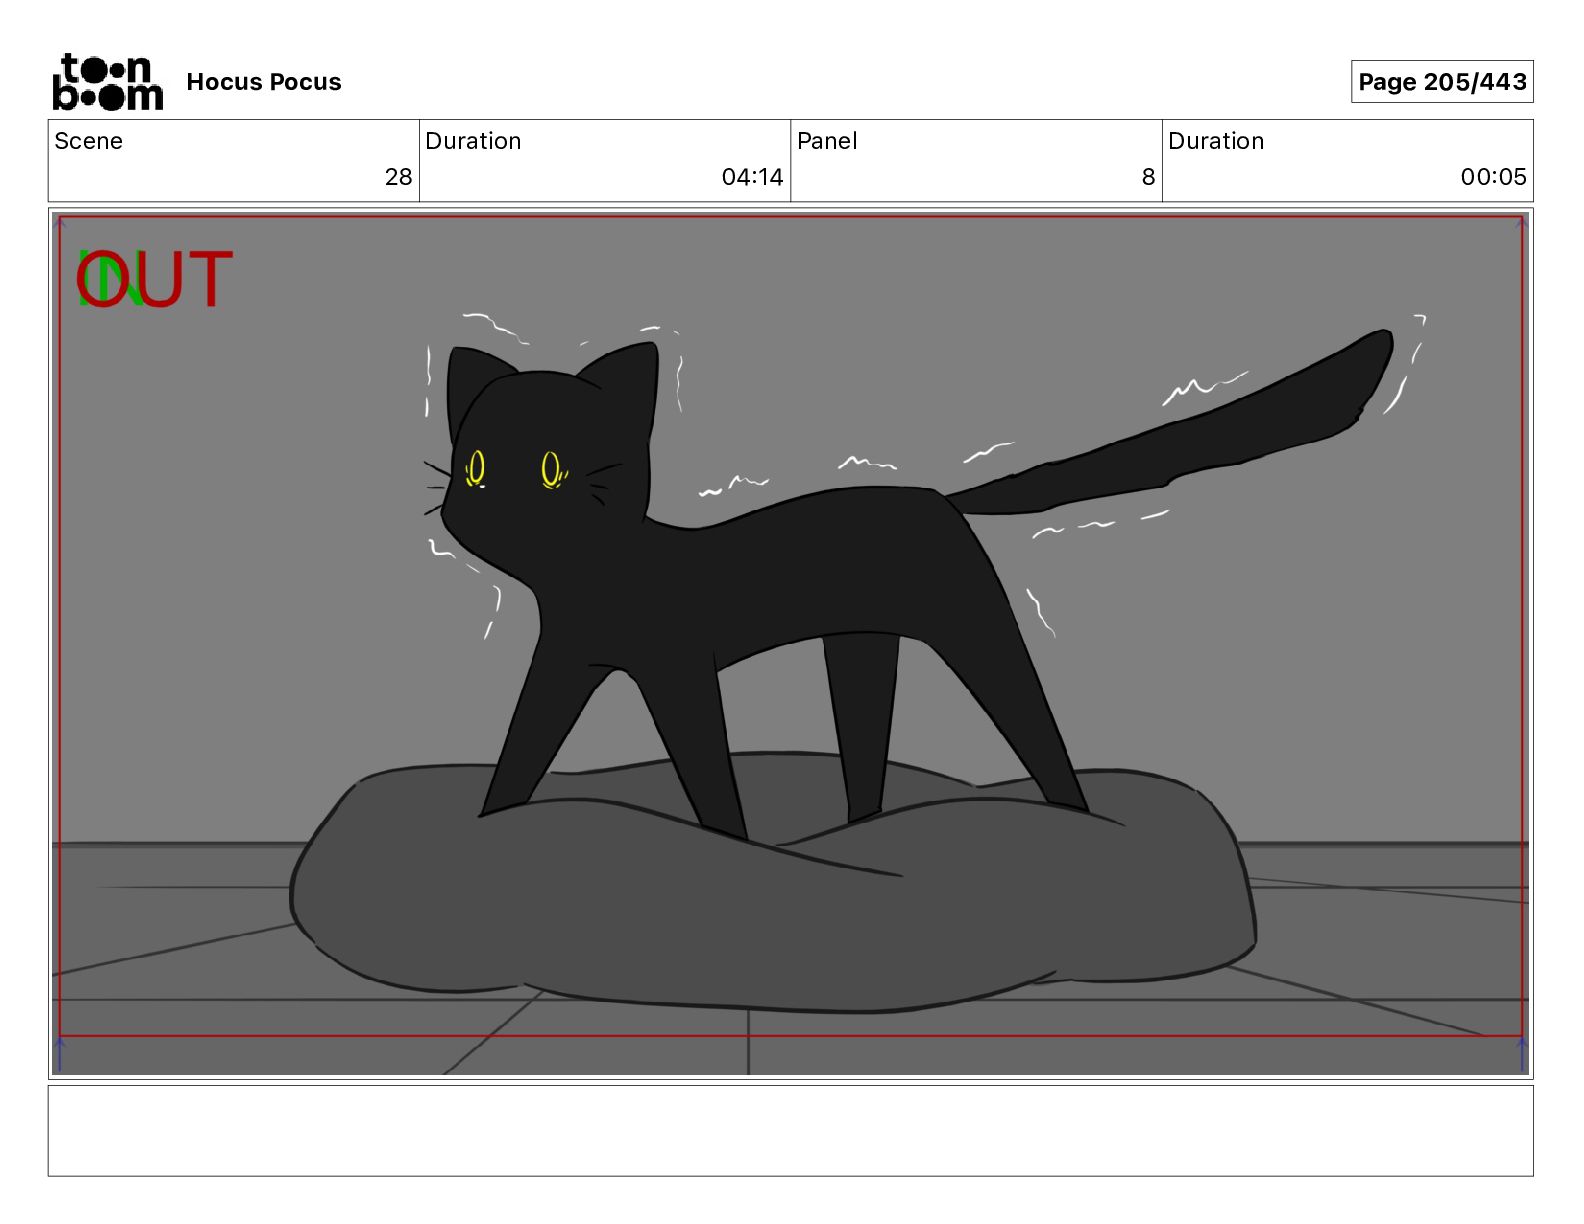1584x1224 pixels.
Task: Click the scene number '28'
Action: point(398,177)
